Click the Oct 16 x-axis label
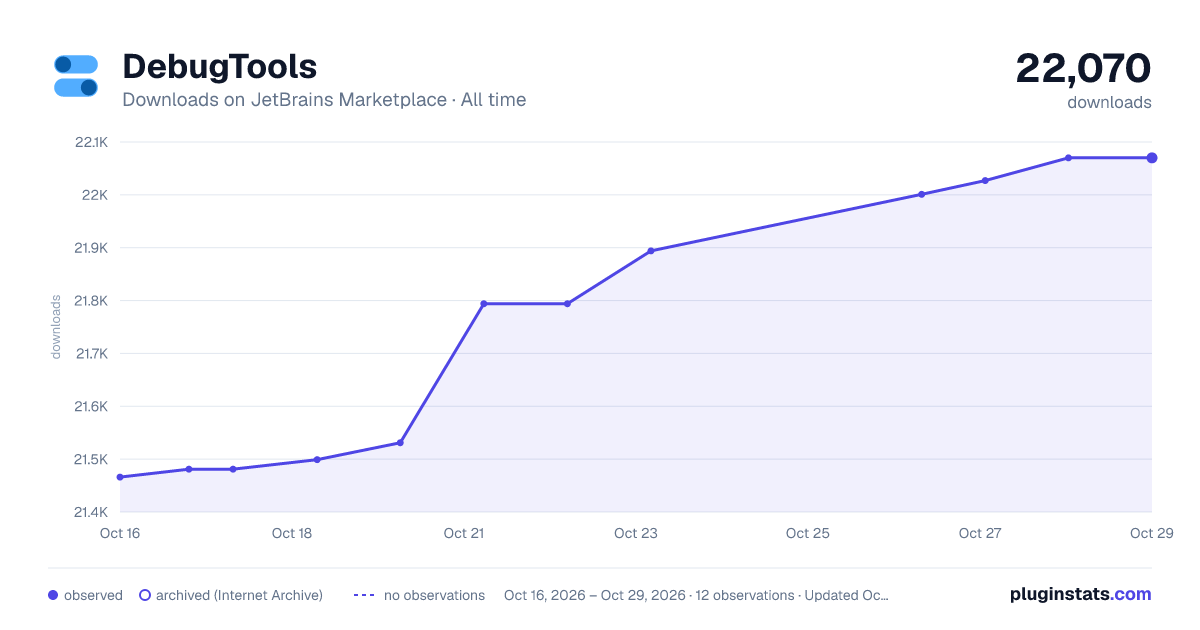This screenshot has height=630, width=1200. point(120,533)
